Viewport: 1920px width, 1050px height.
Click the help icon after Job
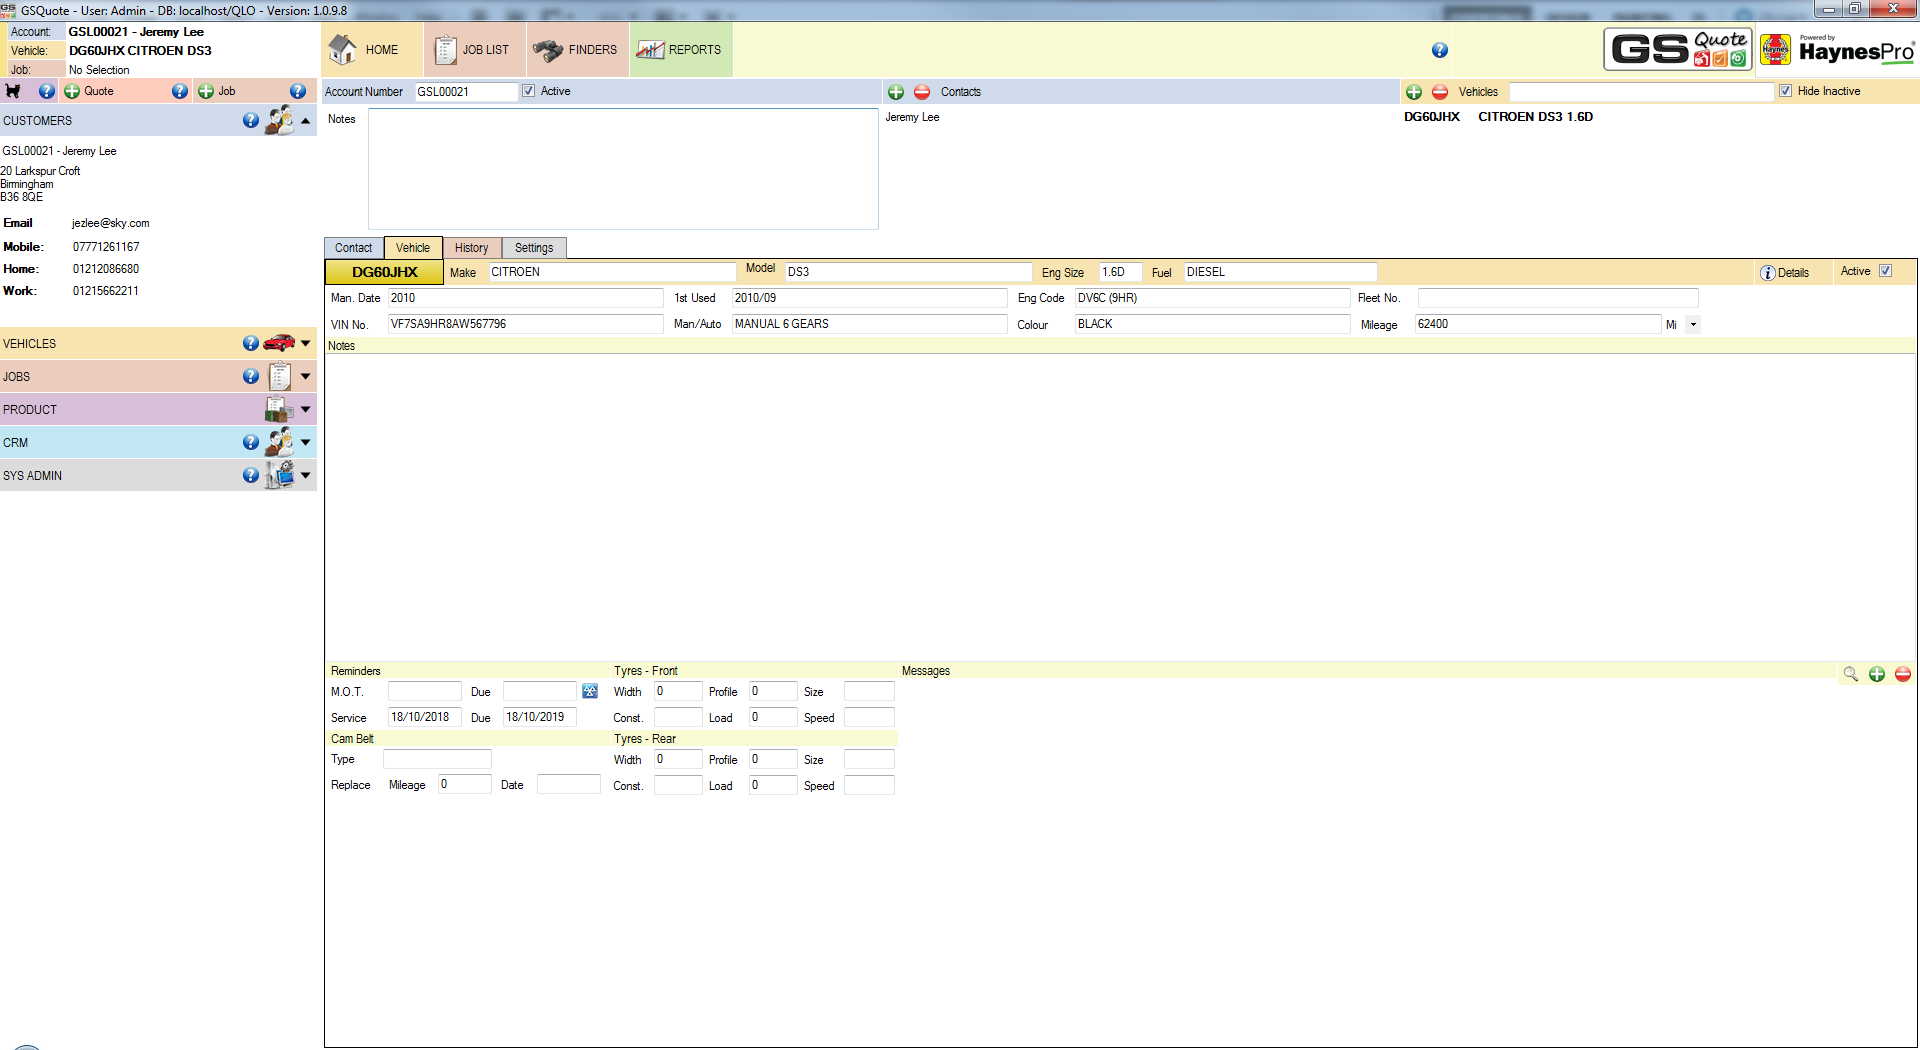click(x=298, y=91)
